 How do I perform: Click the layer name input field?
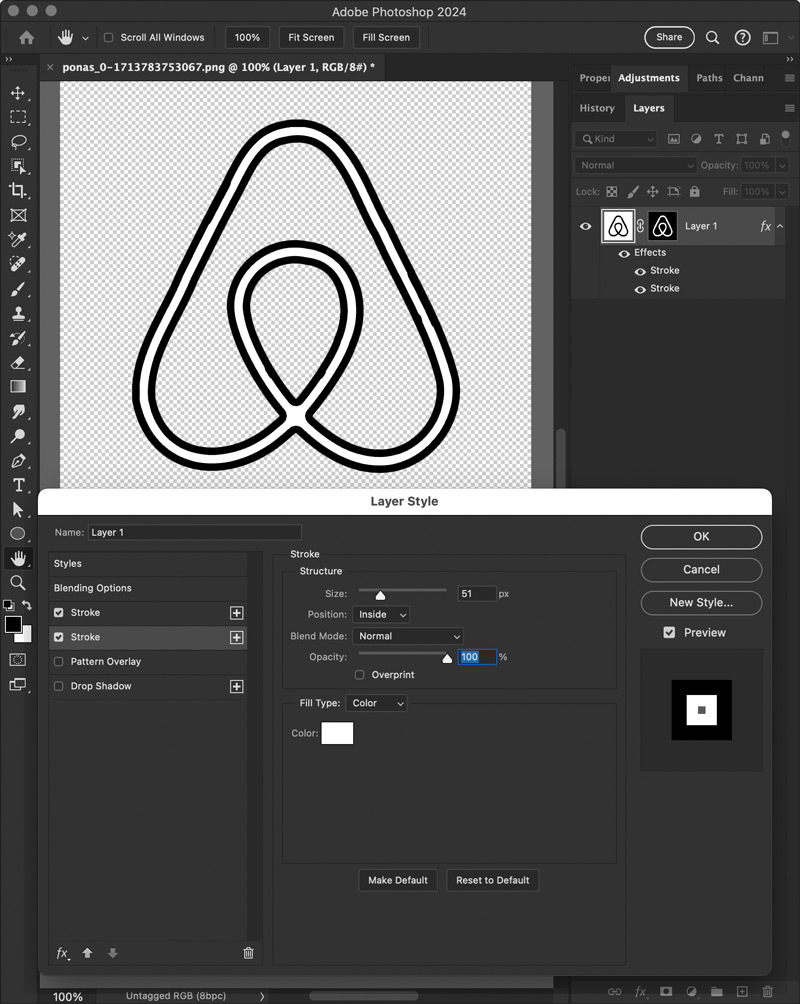coord(195,532)
